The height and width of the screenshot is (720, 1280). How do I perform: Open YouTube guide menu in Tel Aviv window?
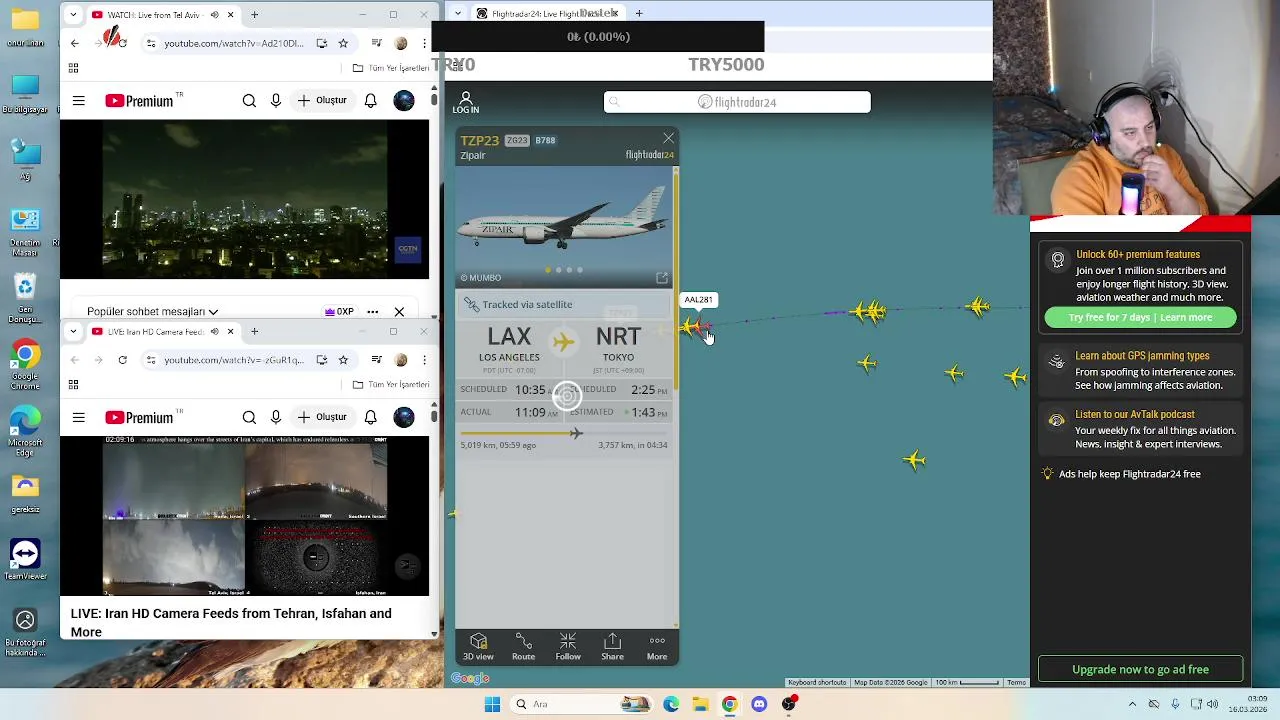pyautogui.click(x=79, y=101)
